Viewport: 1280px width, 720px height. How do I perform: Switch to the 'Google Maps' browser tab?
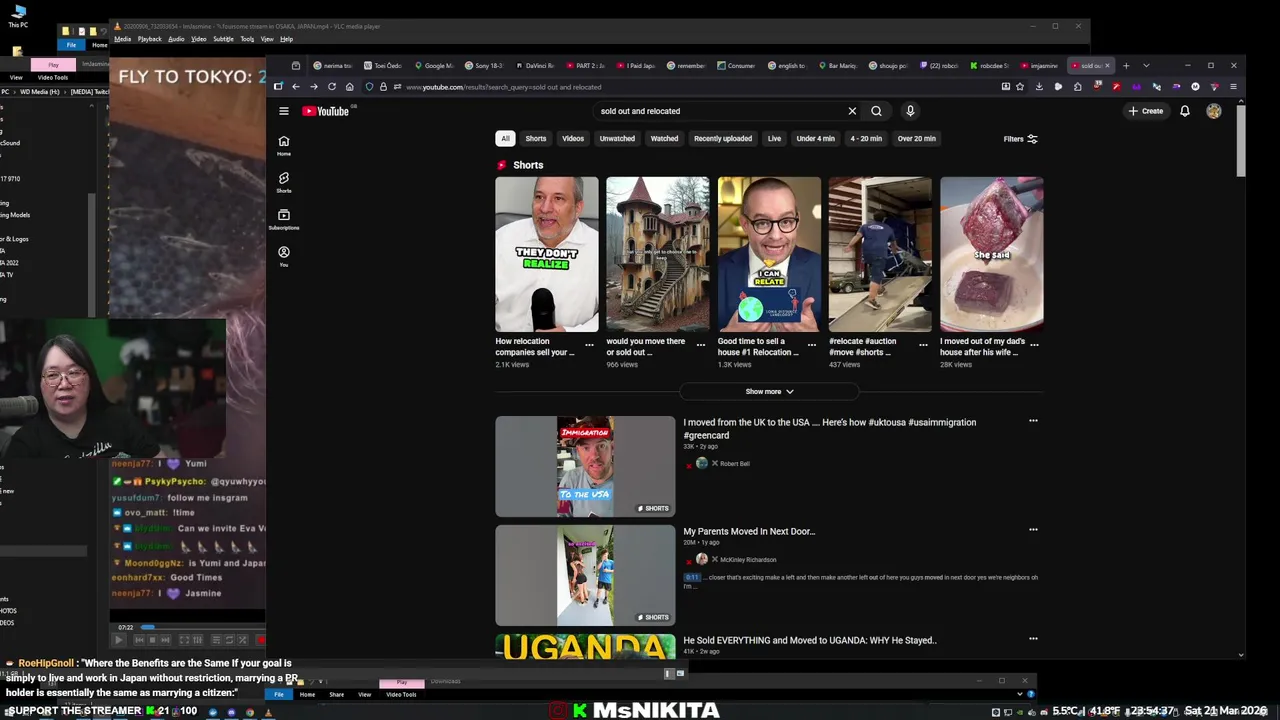pyautogui.click(x=435, y=66)
